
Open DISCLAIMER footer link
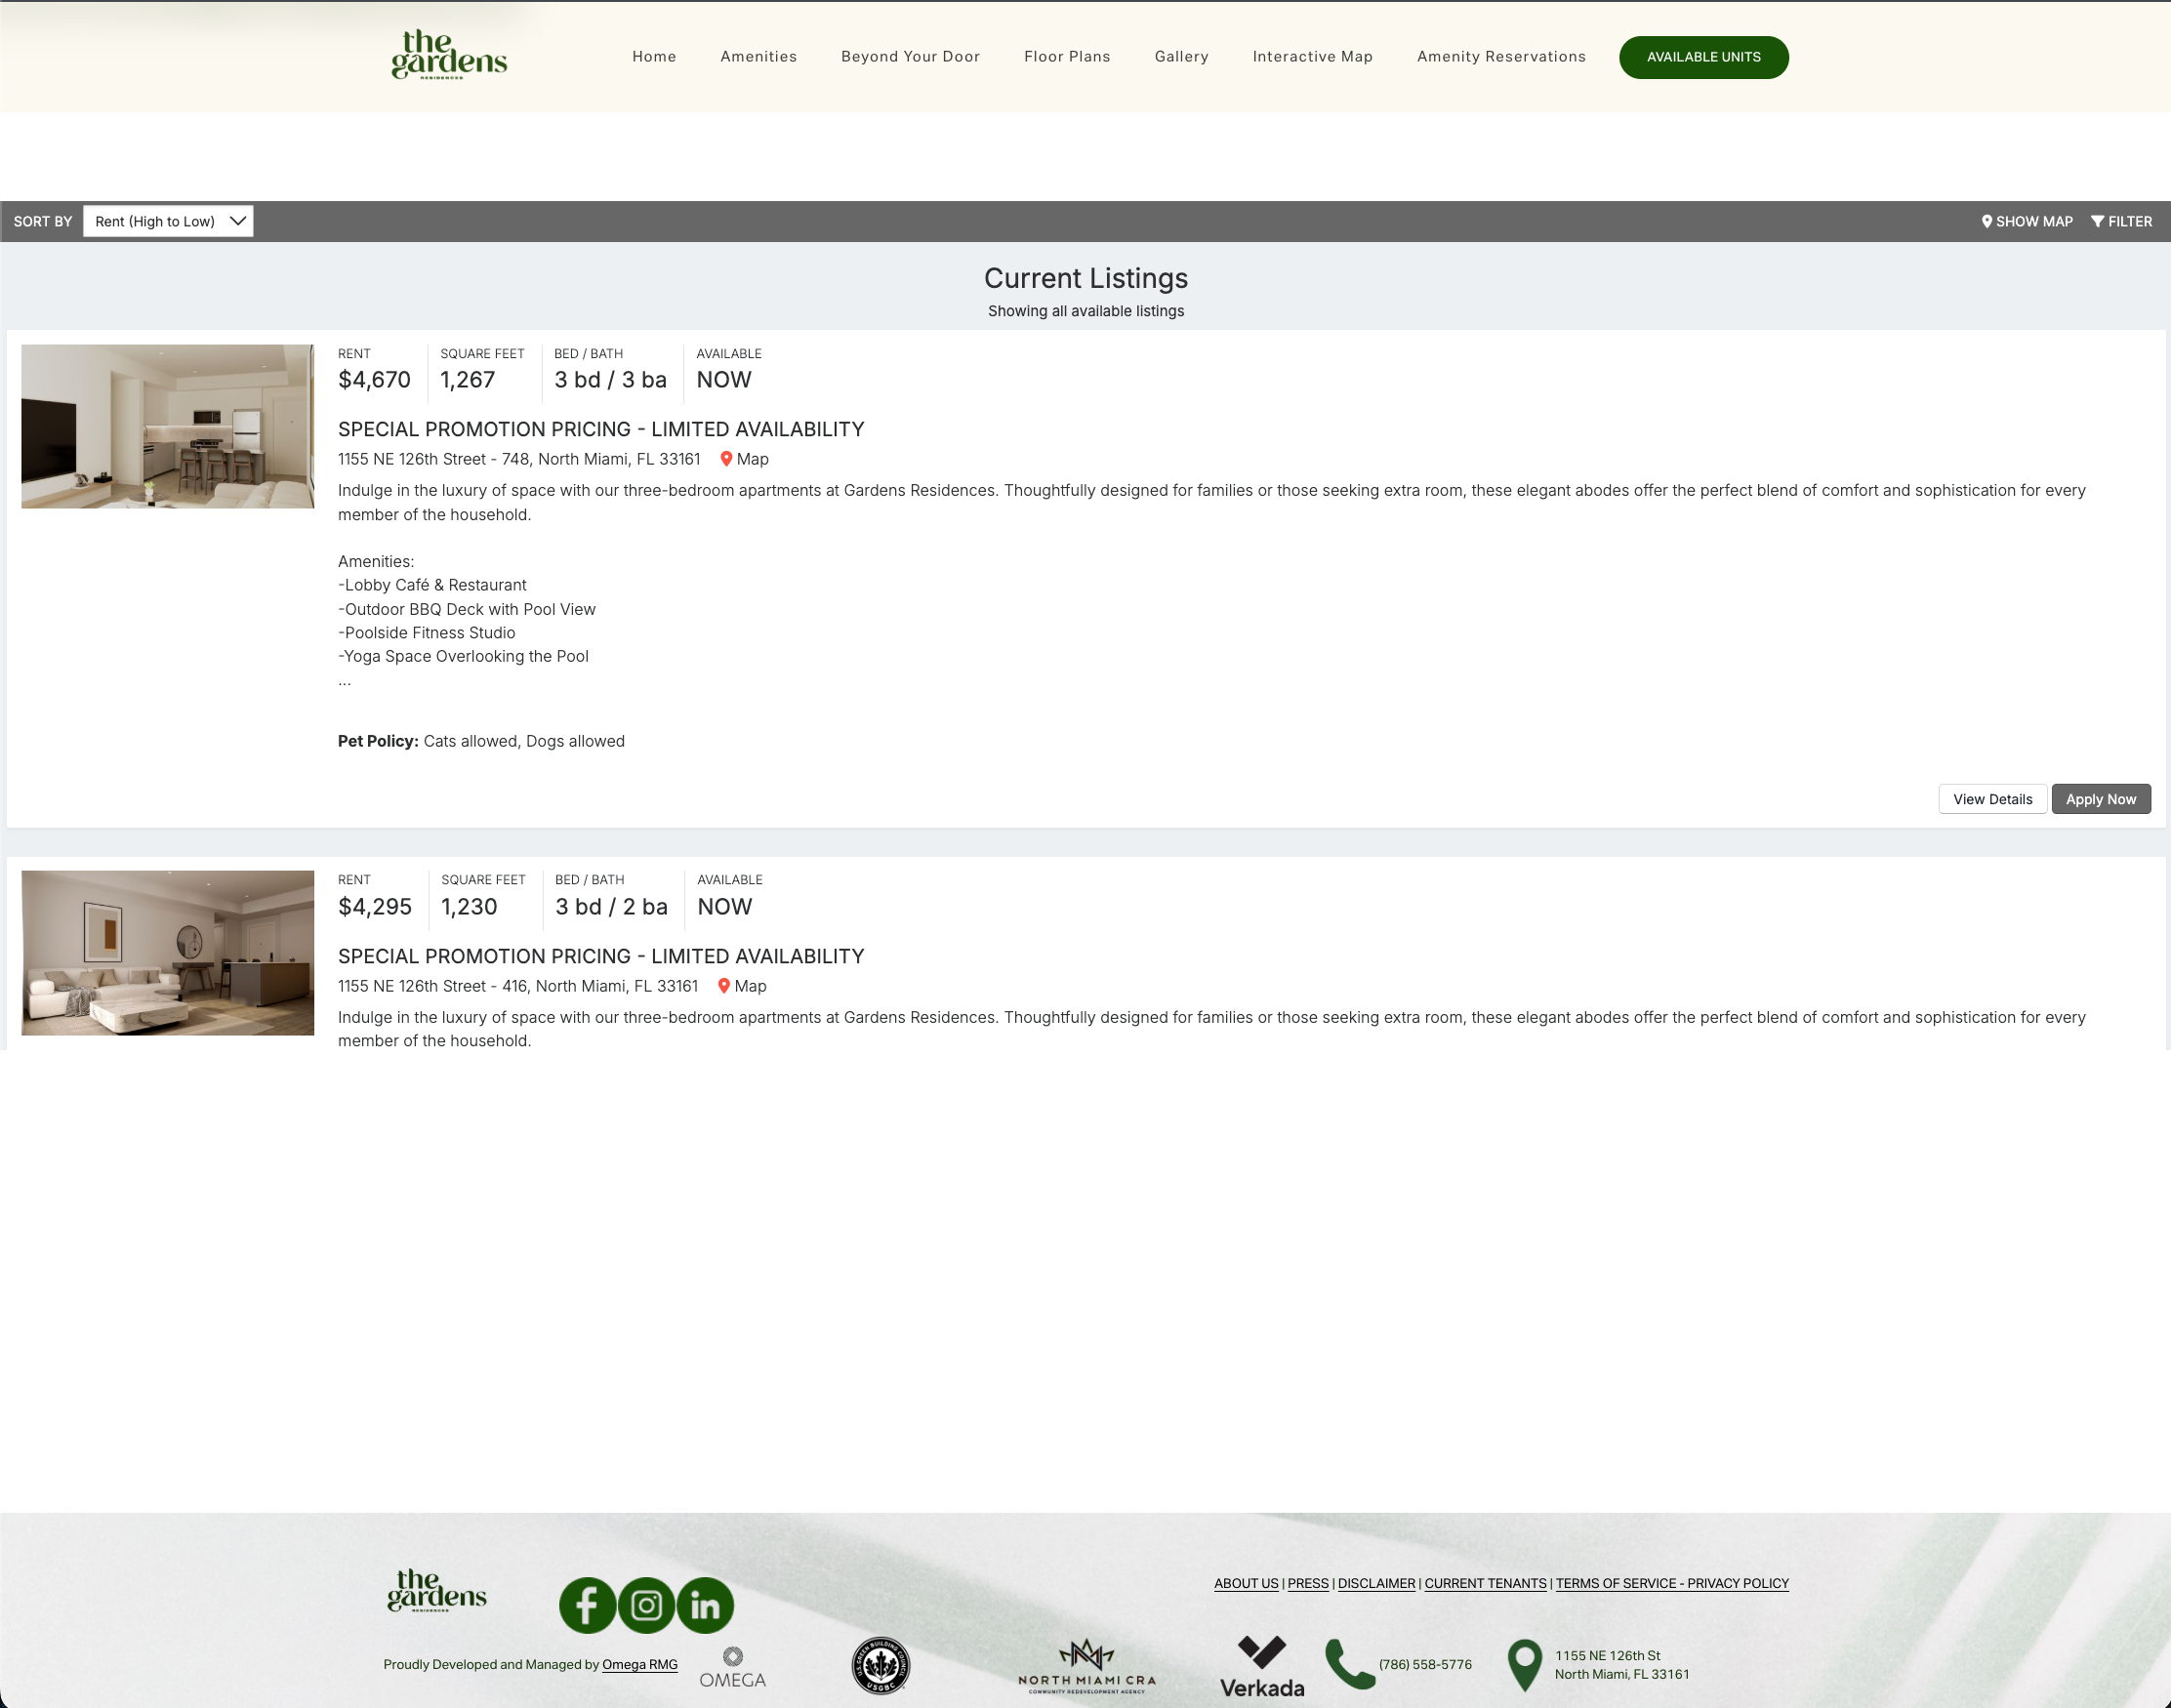(x=1376, y=1583)
